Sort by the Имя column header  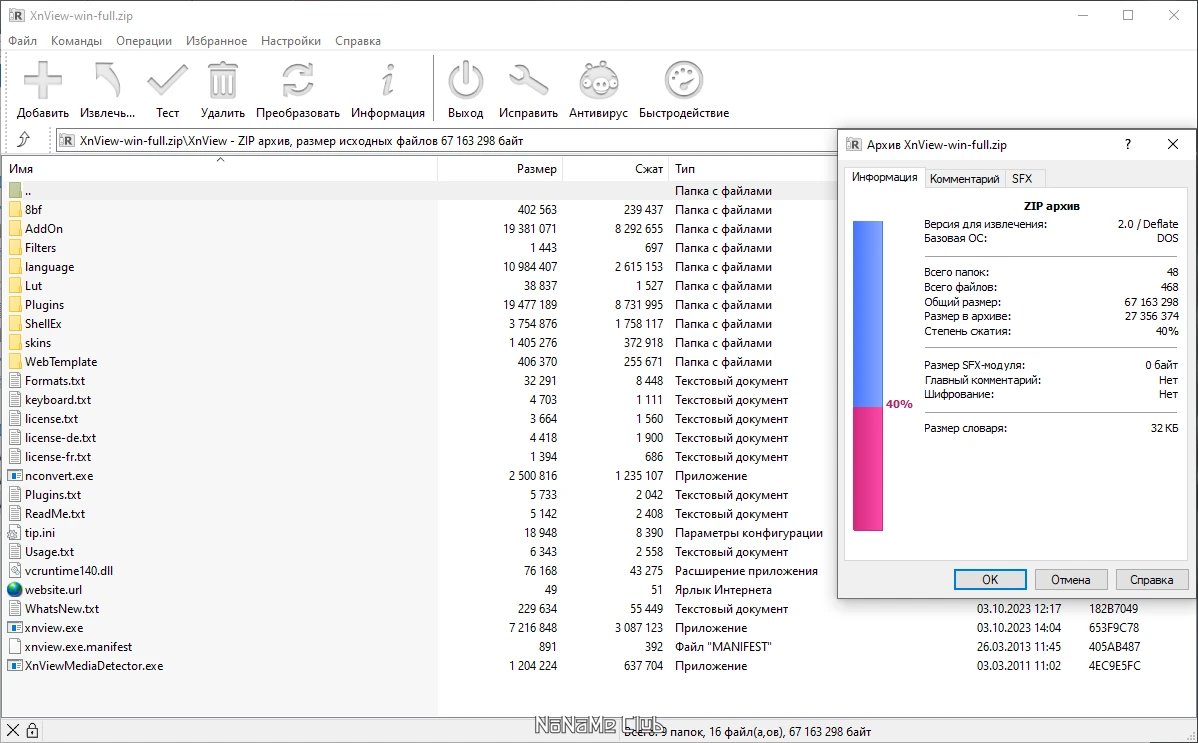tap(219, 169)
